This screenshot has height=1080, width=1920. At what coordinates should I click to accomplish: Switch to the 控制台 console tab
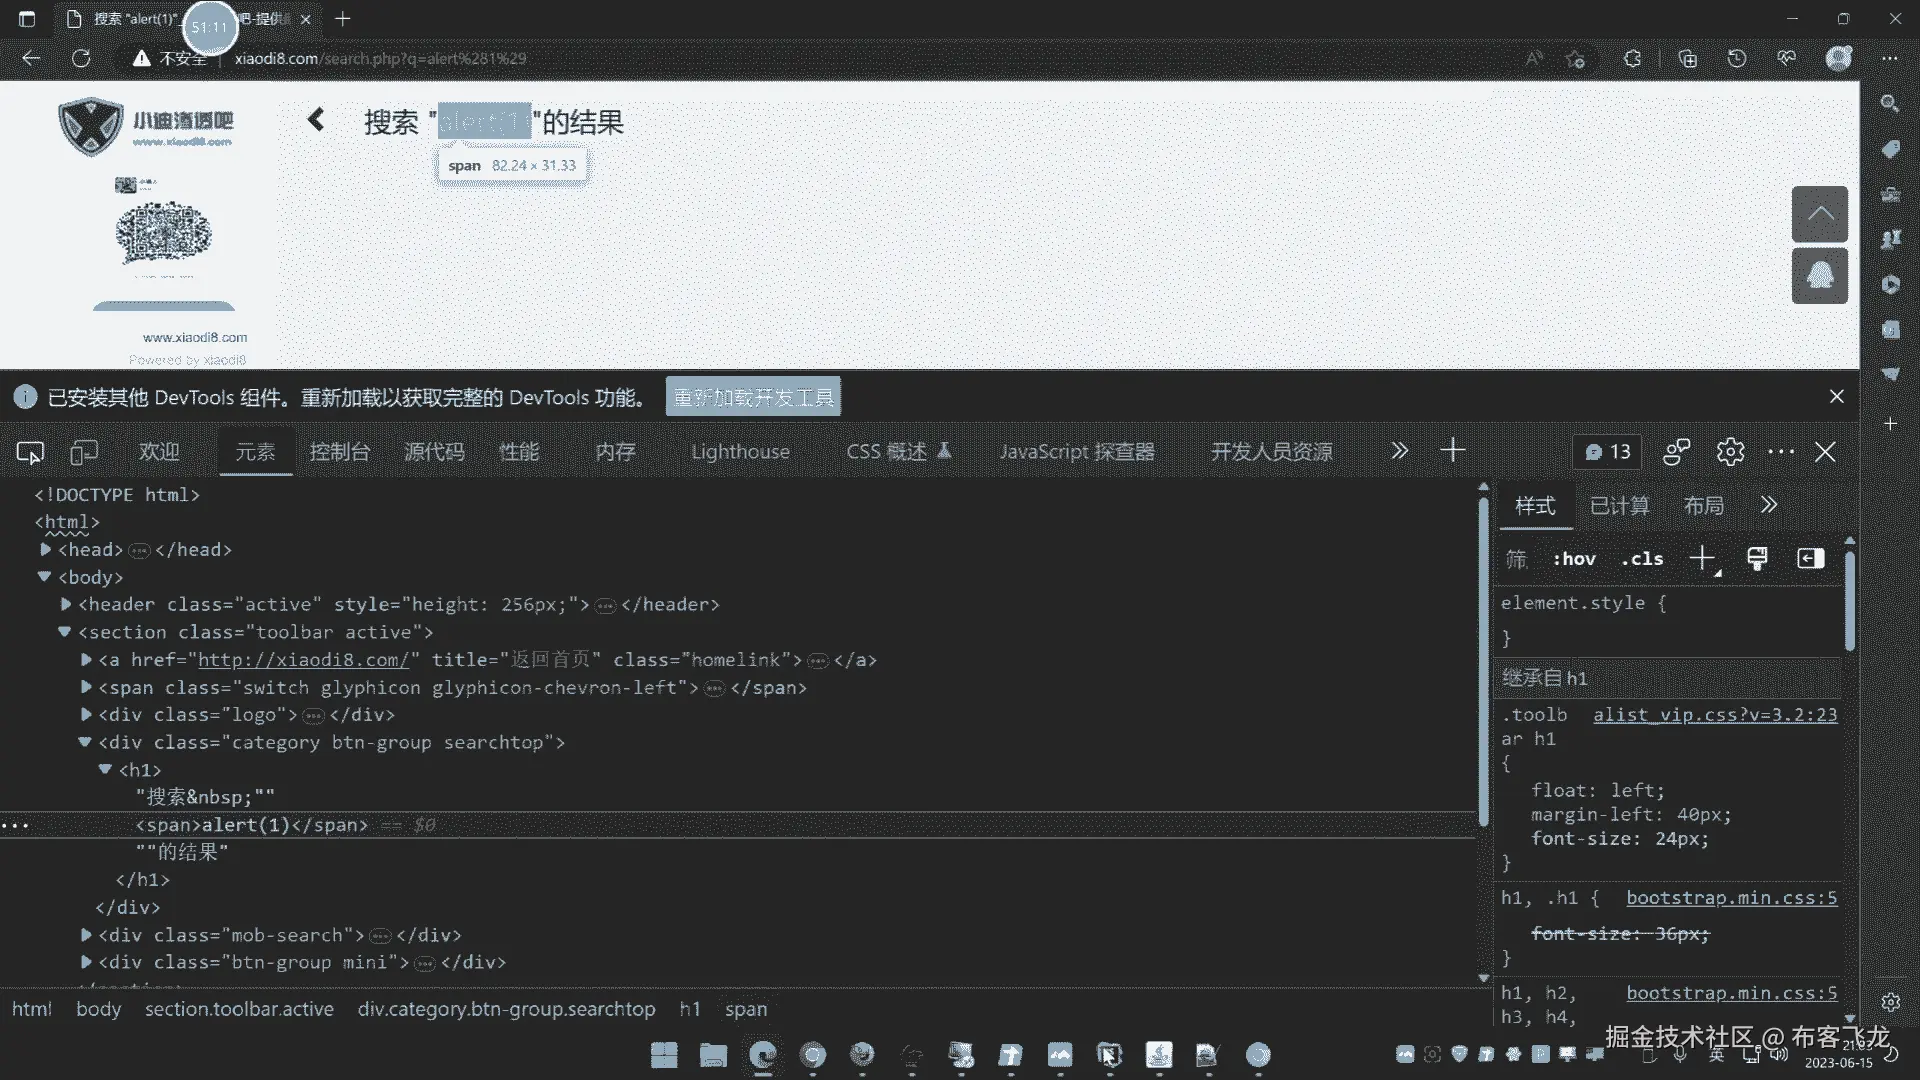[340, 452]
